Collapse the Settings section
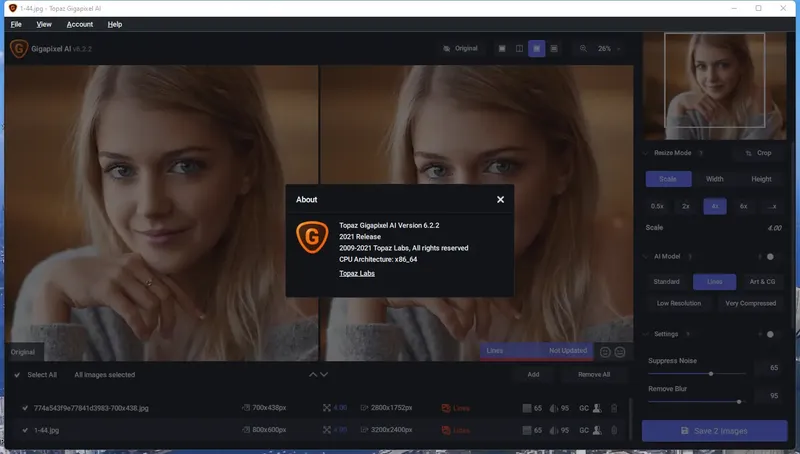 [645, 334]
